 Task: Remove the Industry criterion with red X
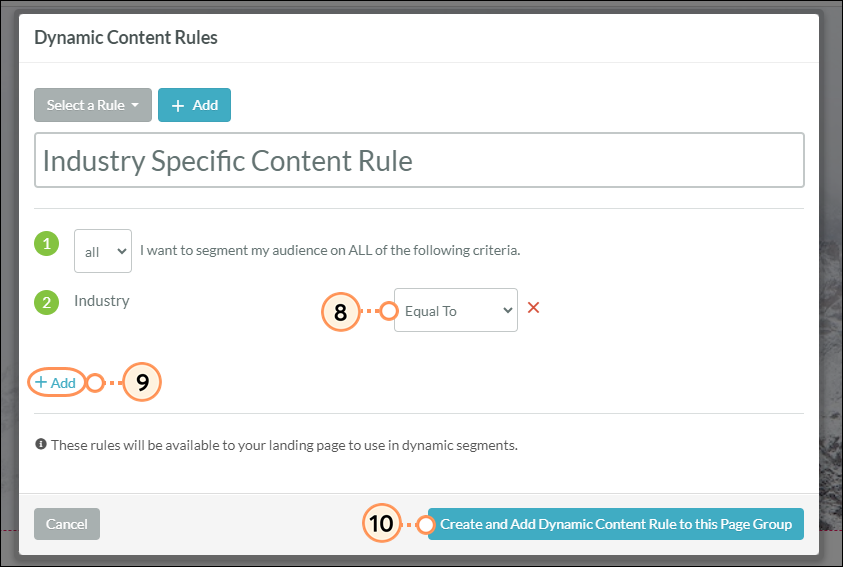[x=533, y=307]
